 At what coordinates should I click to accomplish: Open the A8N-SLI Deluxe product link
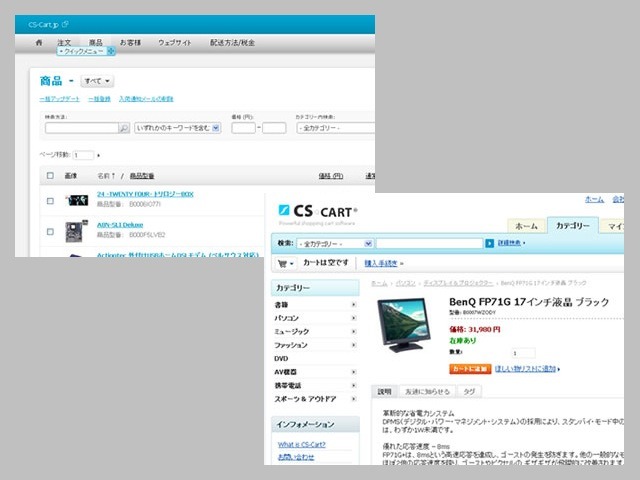pos(120,225)
